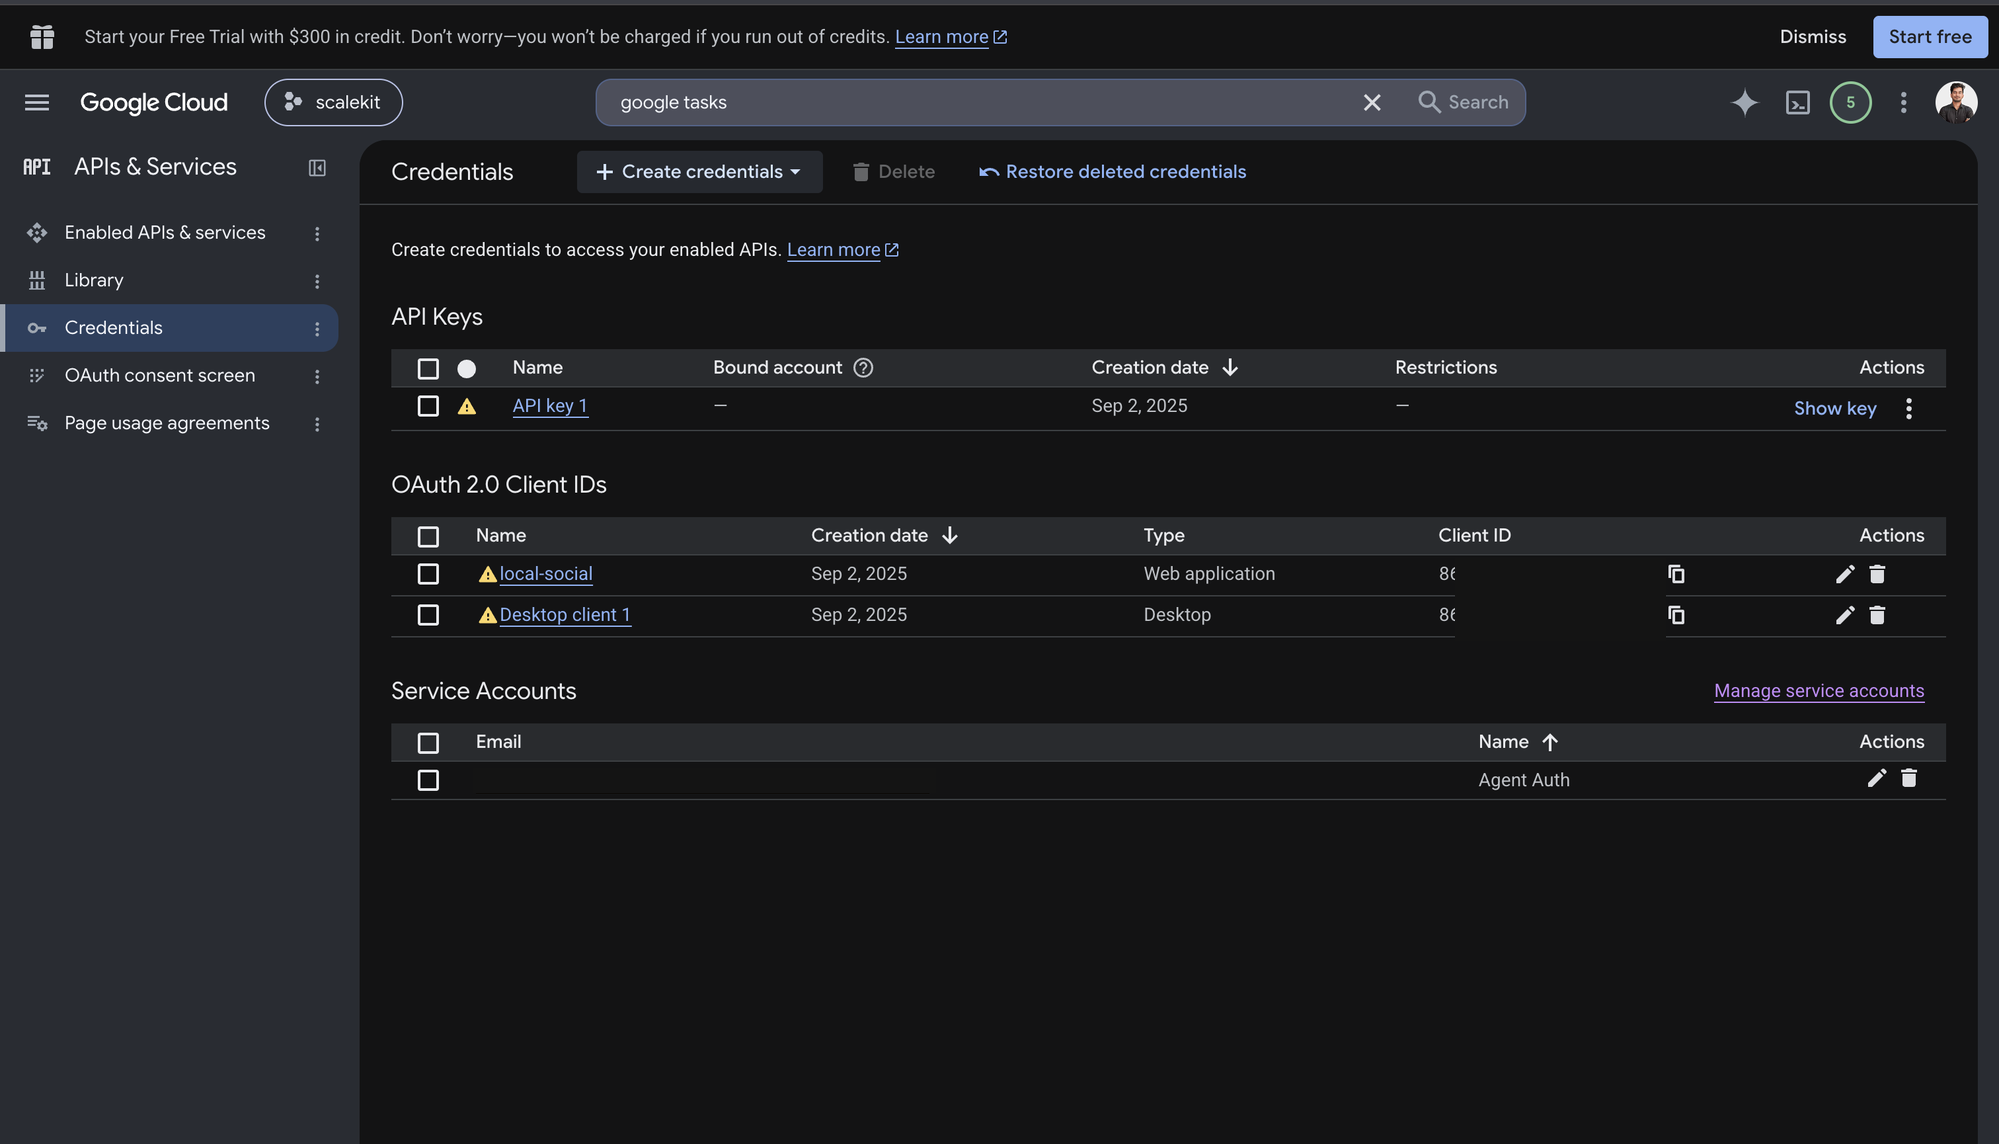Click warning icon beside API key 1
1999x1144 pixels.
(x=467, y=406)
